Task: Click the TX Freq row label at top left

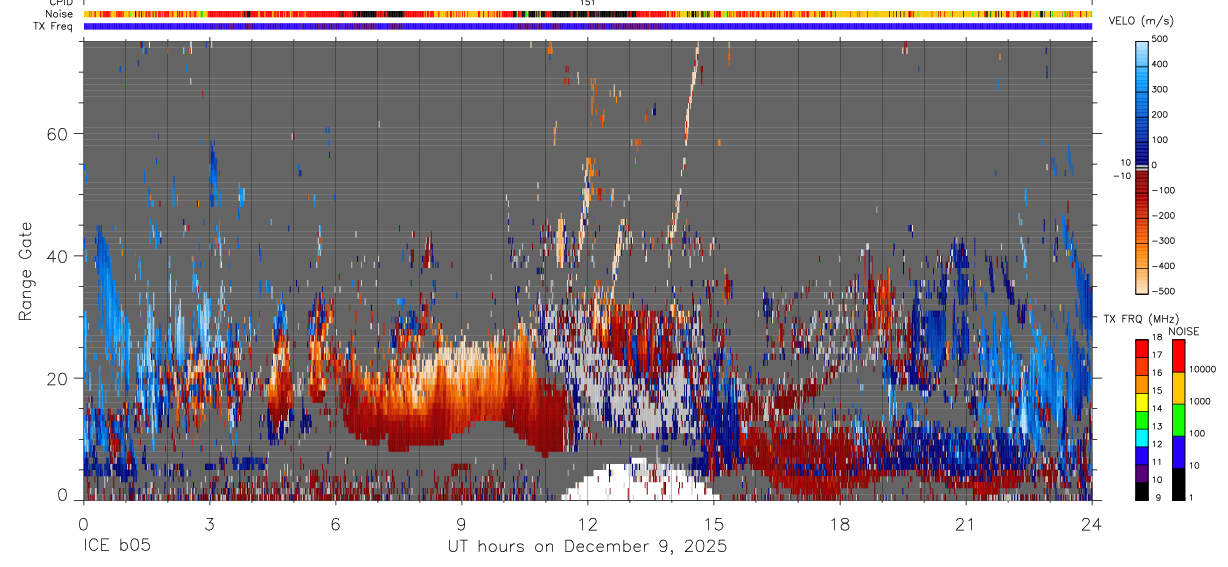Action: (x=54, y=26)
